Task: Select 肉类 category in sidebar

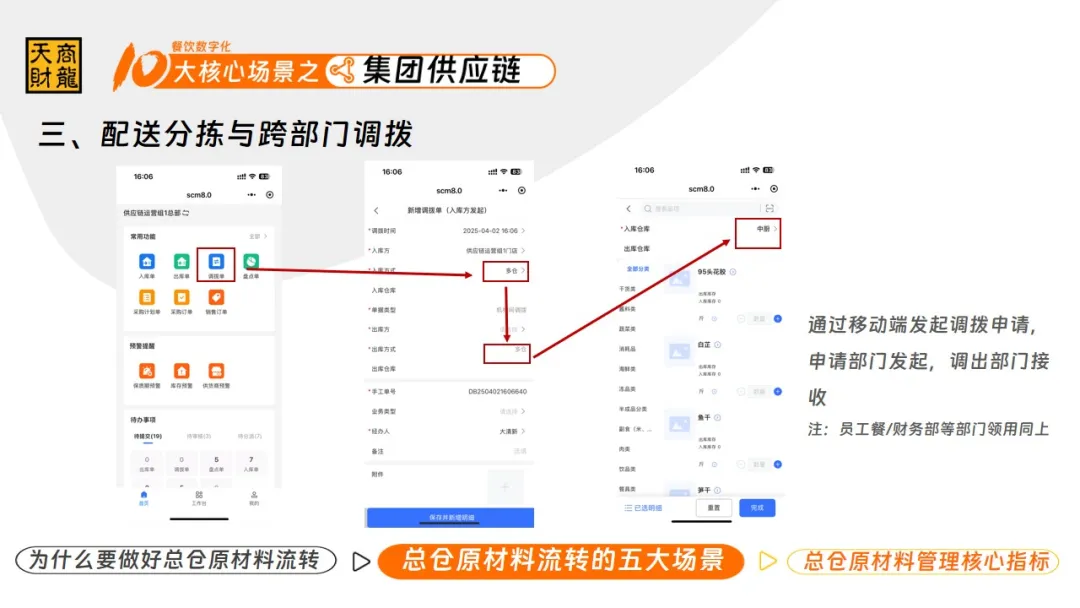Action: (x=624, y=449)
